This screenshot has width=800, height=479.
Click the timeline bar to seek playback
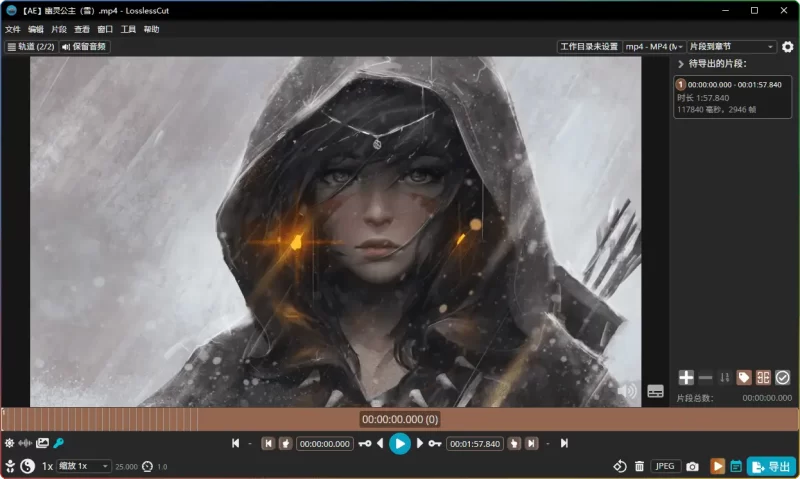pos(400,419)
